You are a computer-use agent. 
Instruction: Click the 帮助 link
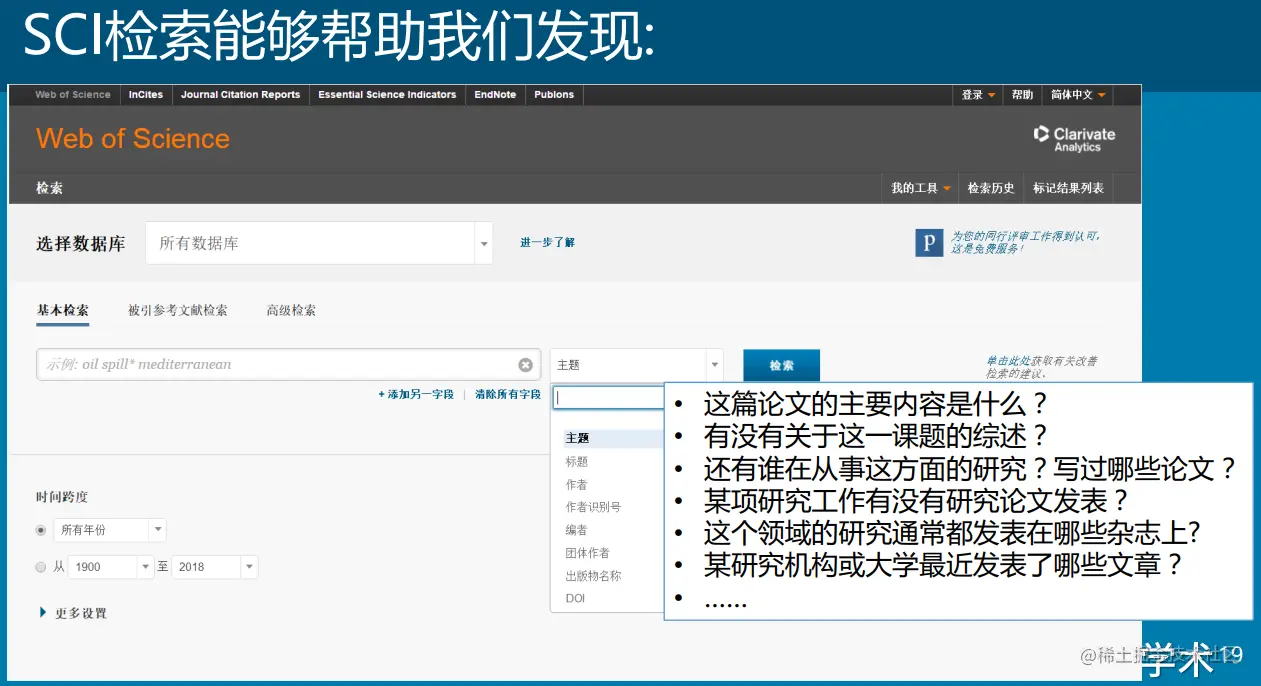coord(1022,95)
